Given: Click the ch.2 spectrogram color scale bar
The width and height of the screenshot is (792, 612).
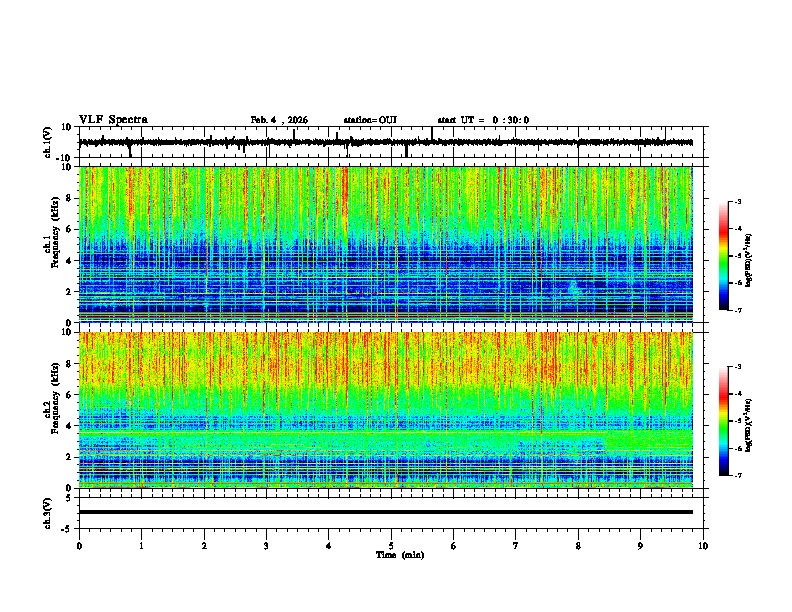Looking at the screenshot, I should 723,421.
